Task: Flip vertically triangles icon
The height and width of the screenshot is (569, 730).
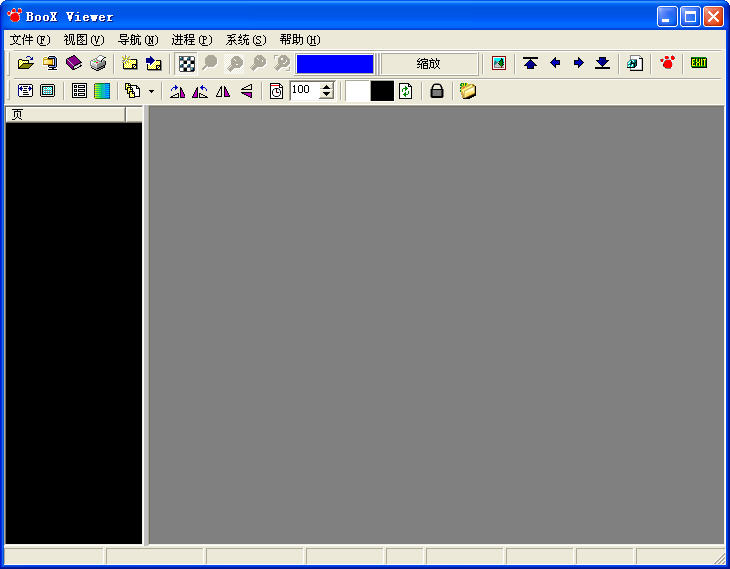Action: coord(246,91)
